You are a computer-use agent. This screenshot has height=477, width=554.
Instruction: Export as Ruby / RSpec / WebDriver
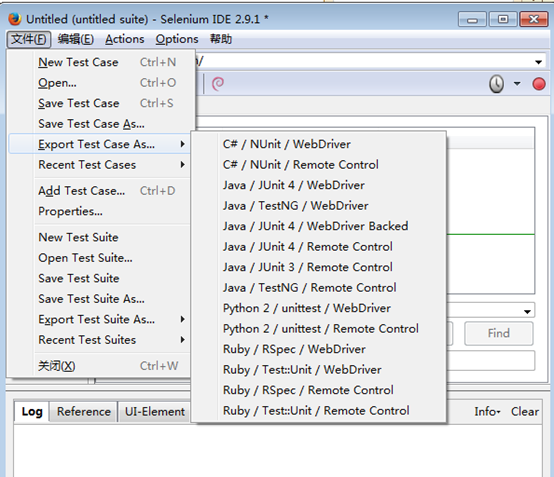(x=319, y=349)
